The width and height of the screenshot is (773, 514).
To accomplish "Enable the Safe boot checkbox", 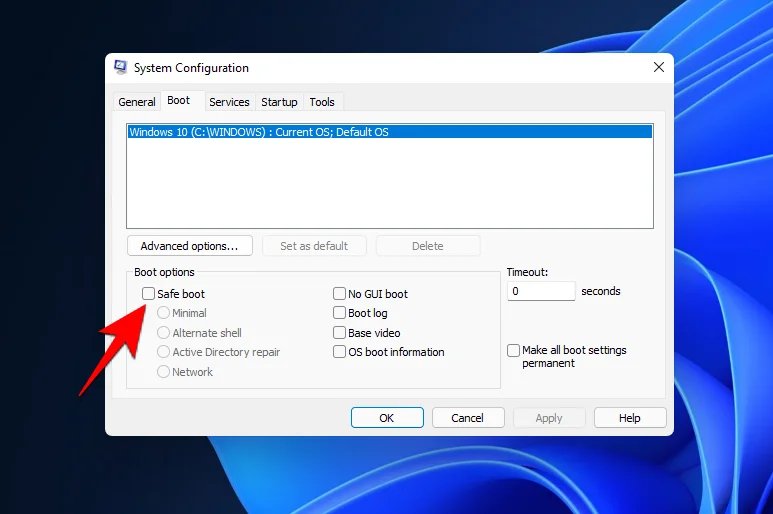I will click(148, 294).
